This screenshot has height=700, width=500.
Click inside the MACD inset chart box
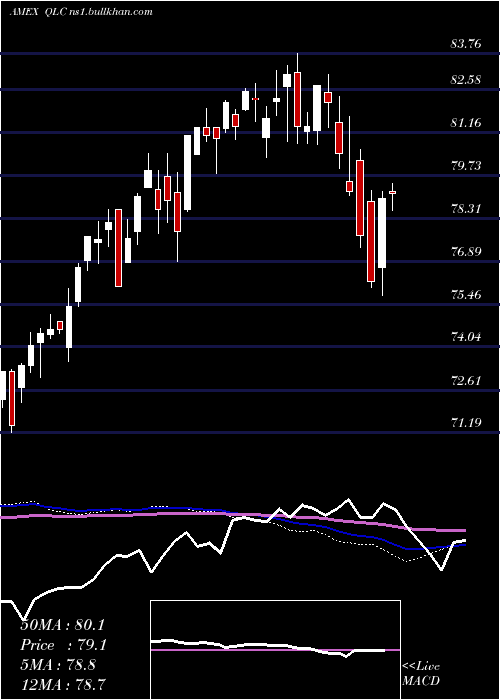point(275,650)
